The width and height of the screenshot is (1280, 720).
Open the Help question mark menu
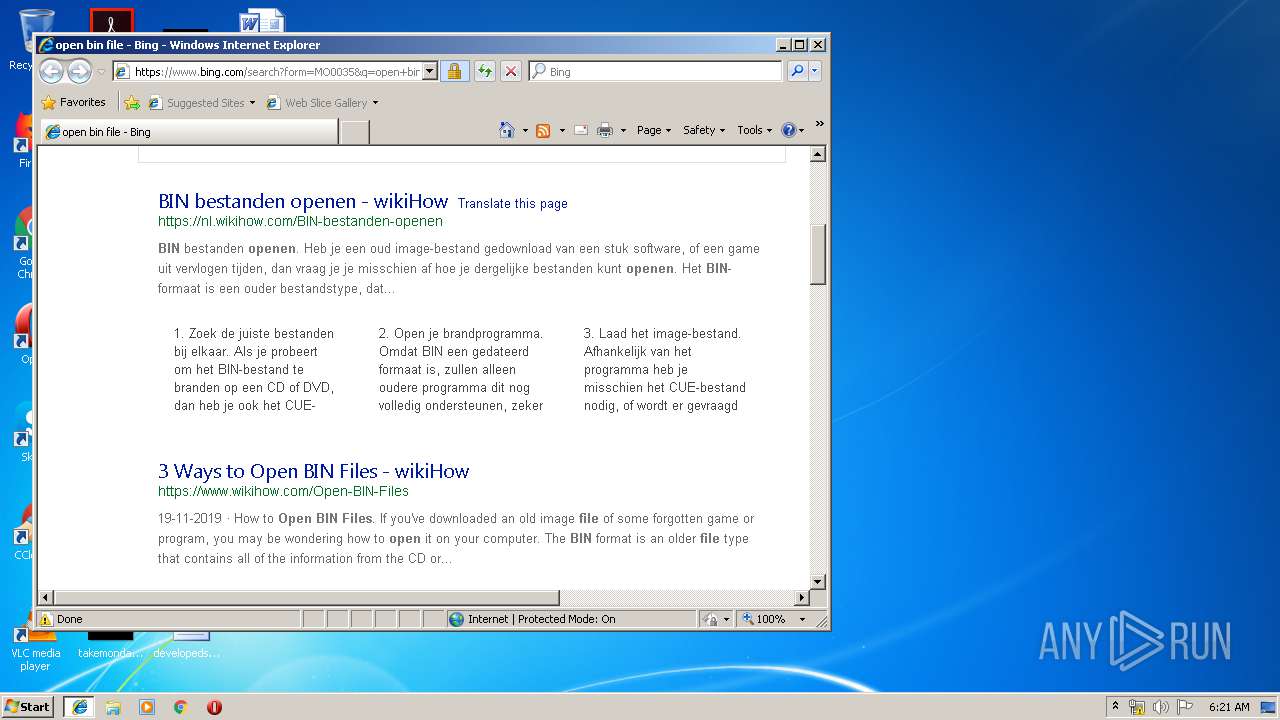click(793, 130)
